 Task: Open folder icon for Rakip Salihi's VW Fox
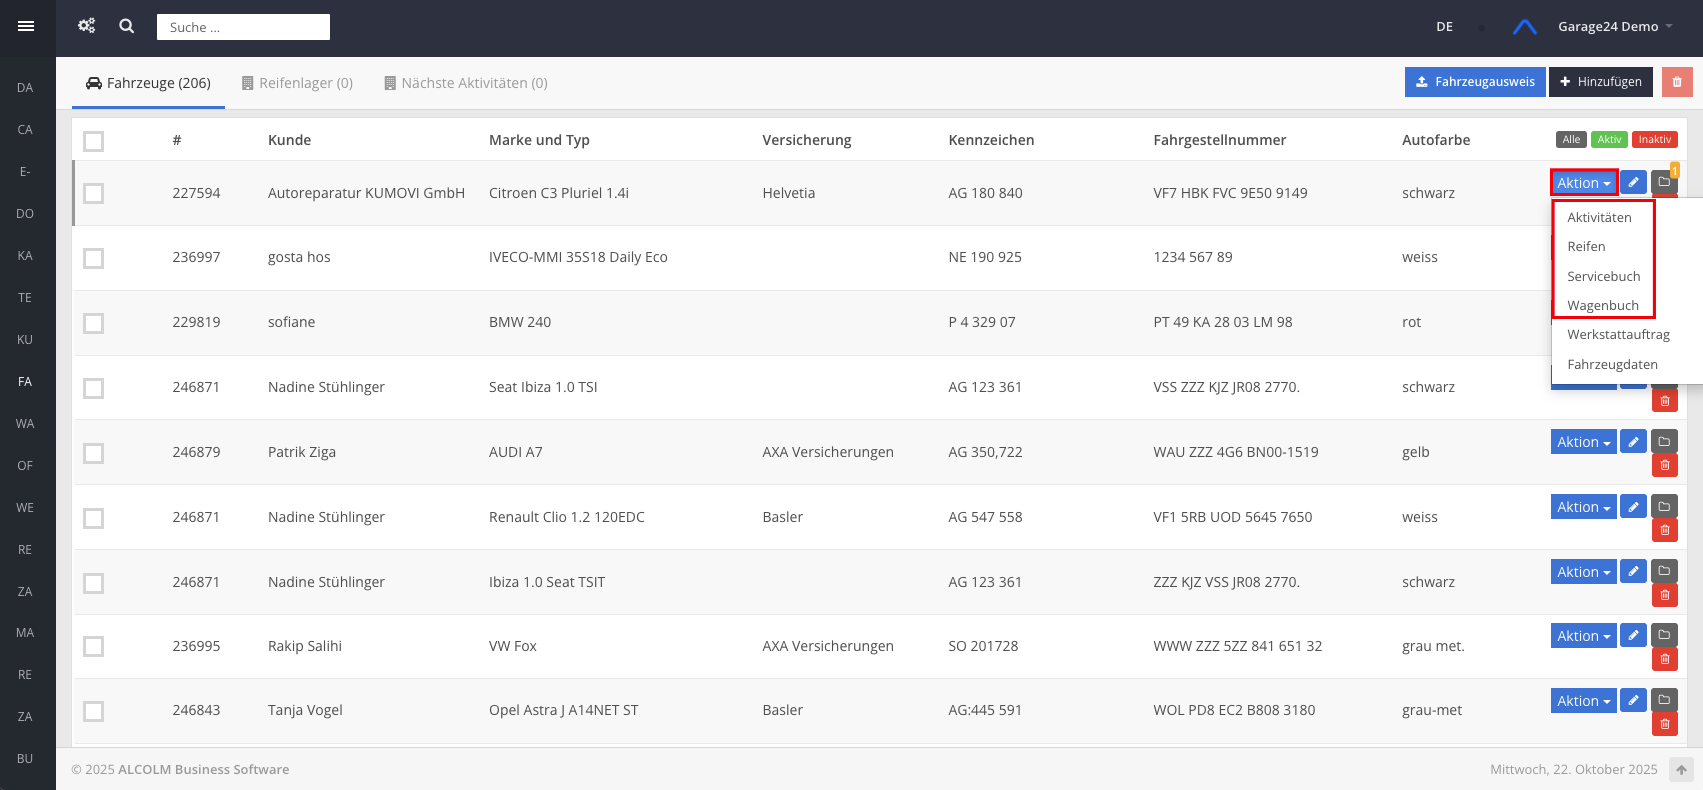click(x=1664, y=635)
